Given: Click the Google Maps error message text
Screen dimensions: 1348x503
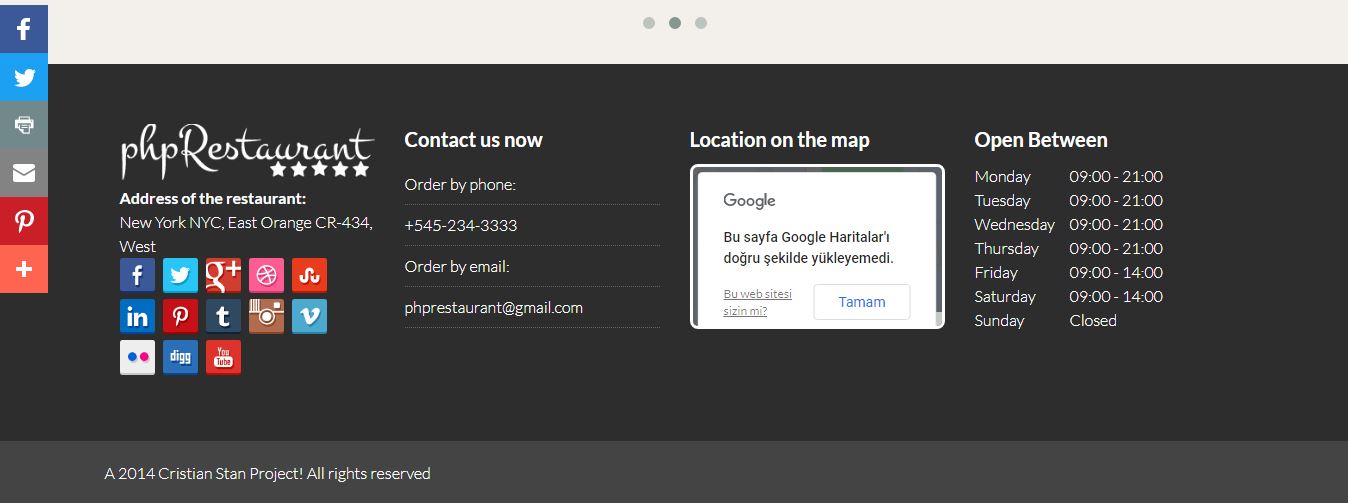Looking at the screenshot, I should coord(808,248).
